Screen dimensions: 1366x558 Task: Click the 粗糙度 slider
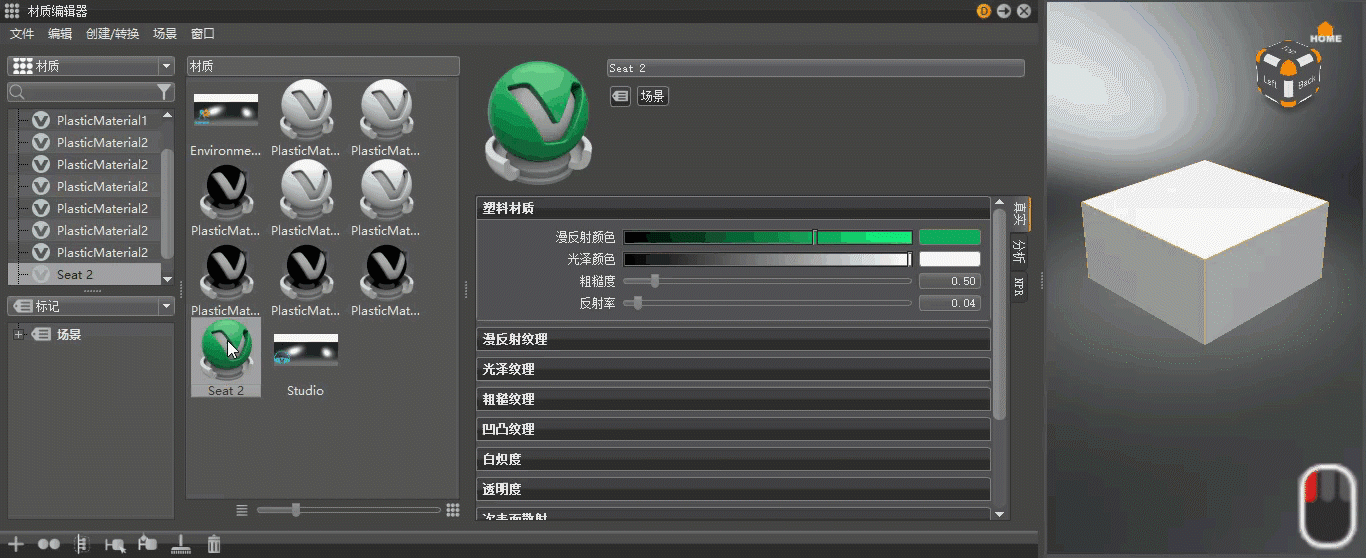click(x=768, y=281)
